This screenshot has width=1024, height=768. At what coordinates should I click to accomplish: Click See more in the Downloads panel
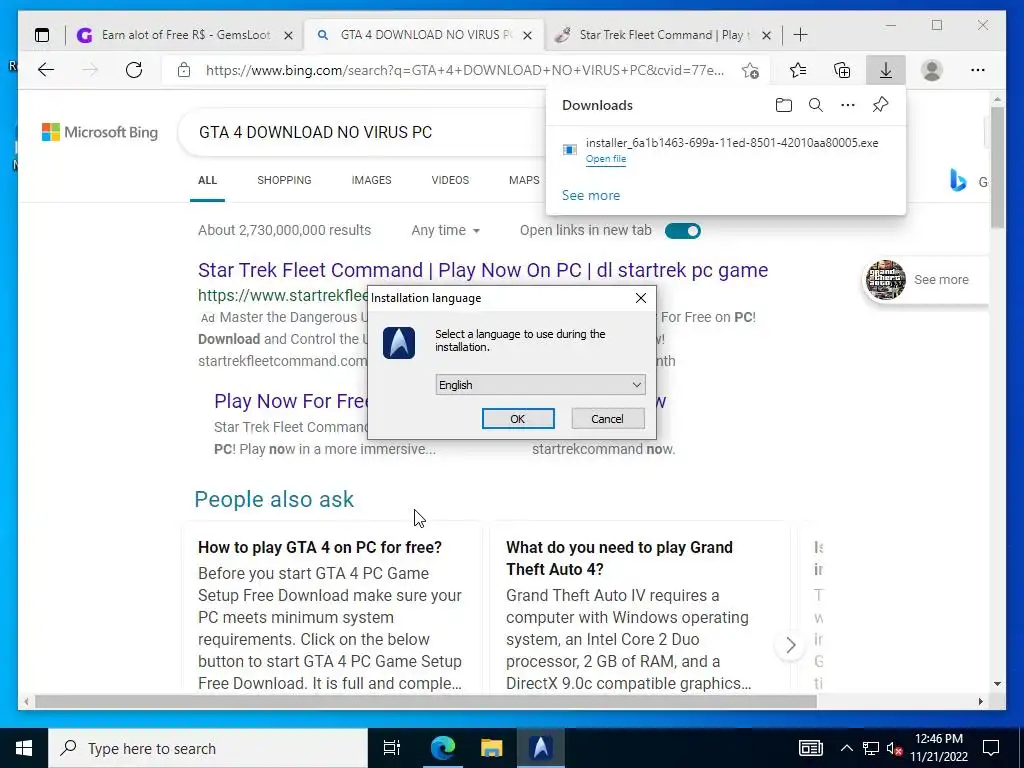click(x=590, y=195)
